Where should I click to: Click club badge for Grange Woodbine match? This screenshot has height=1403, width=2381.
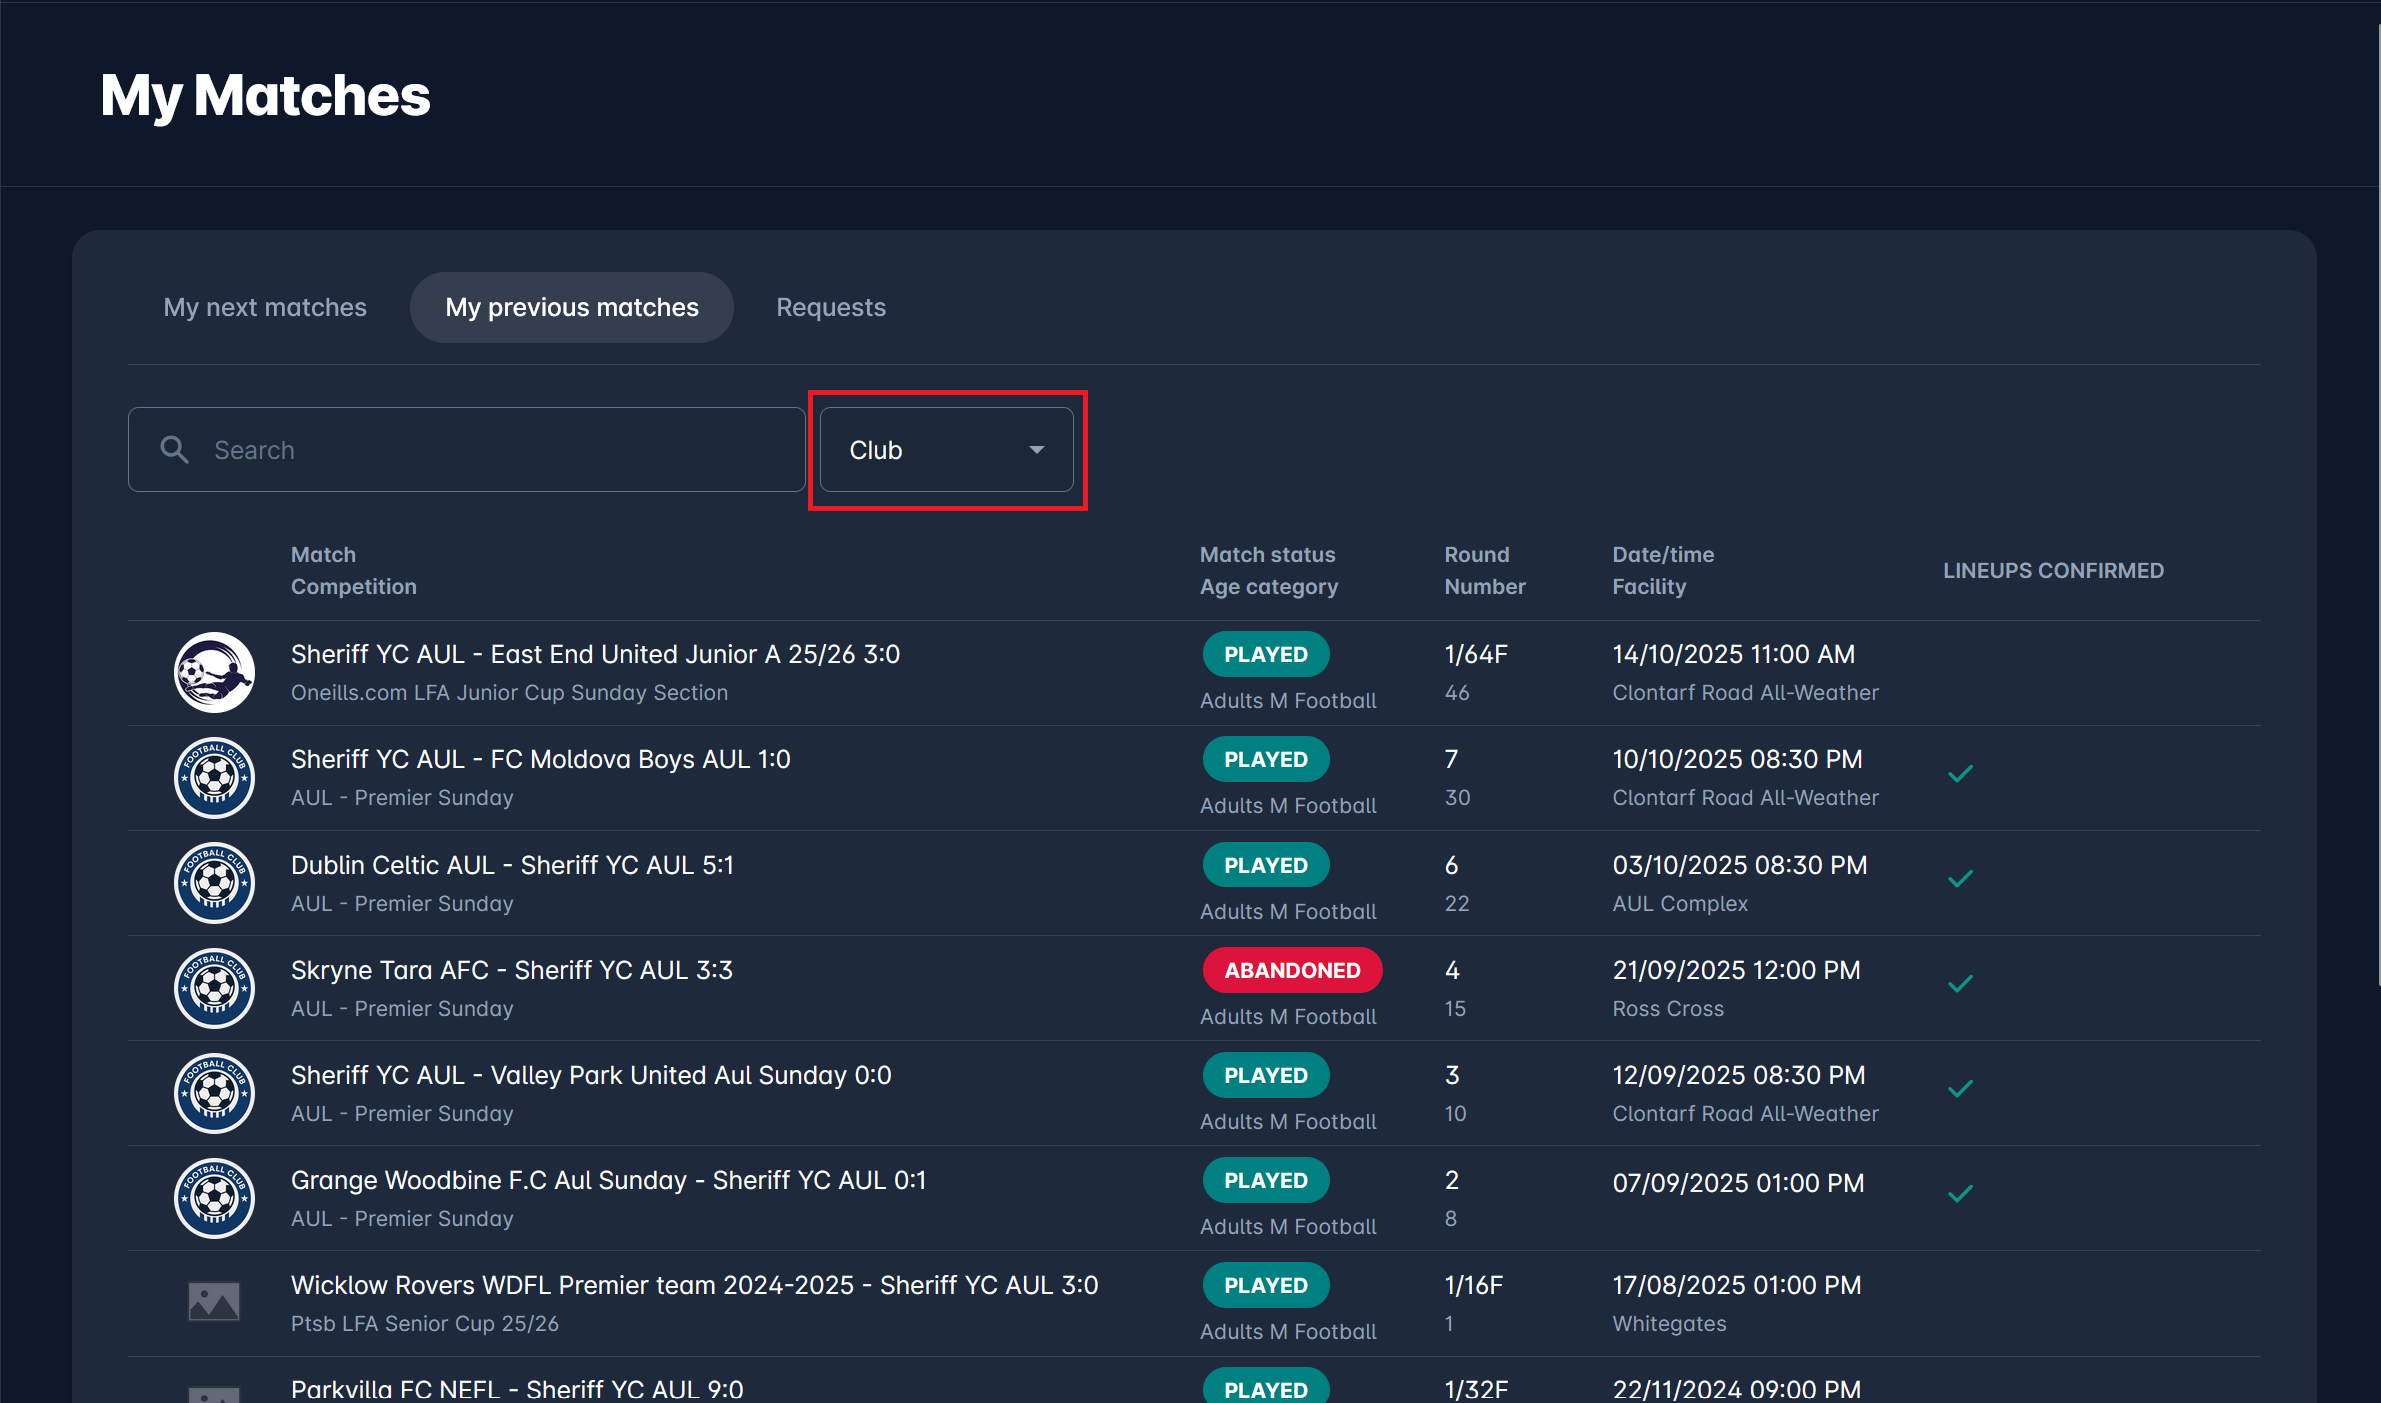click(214, 1198)
